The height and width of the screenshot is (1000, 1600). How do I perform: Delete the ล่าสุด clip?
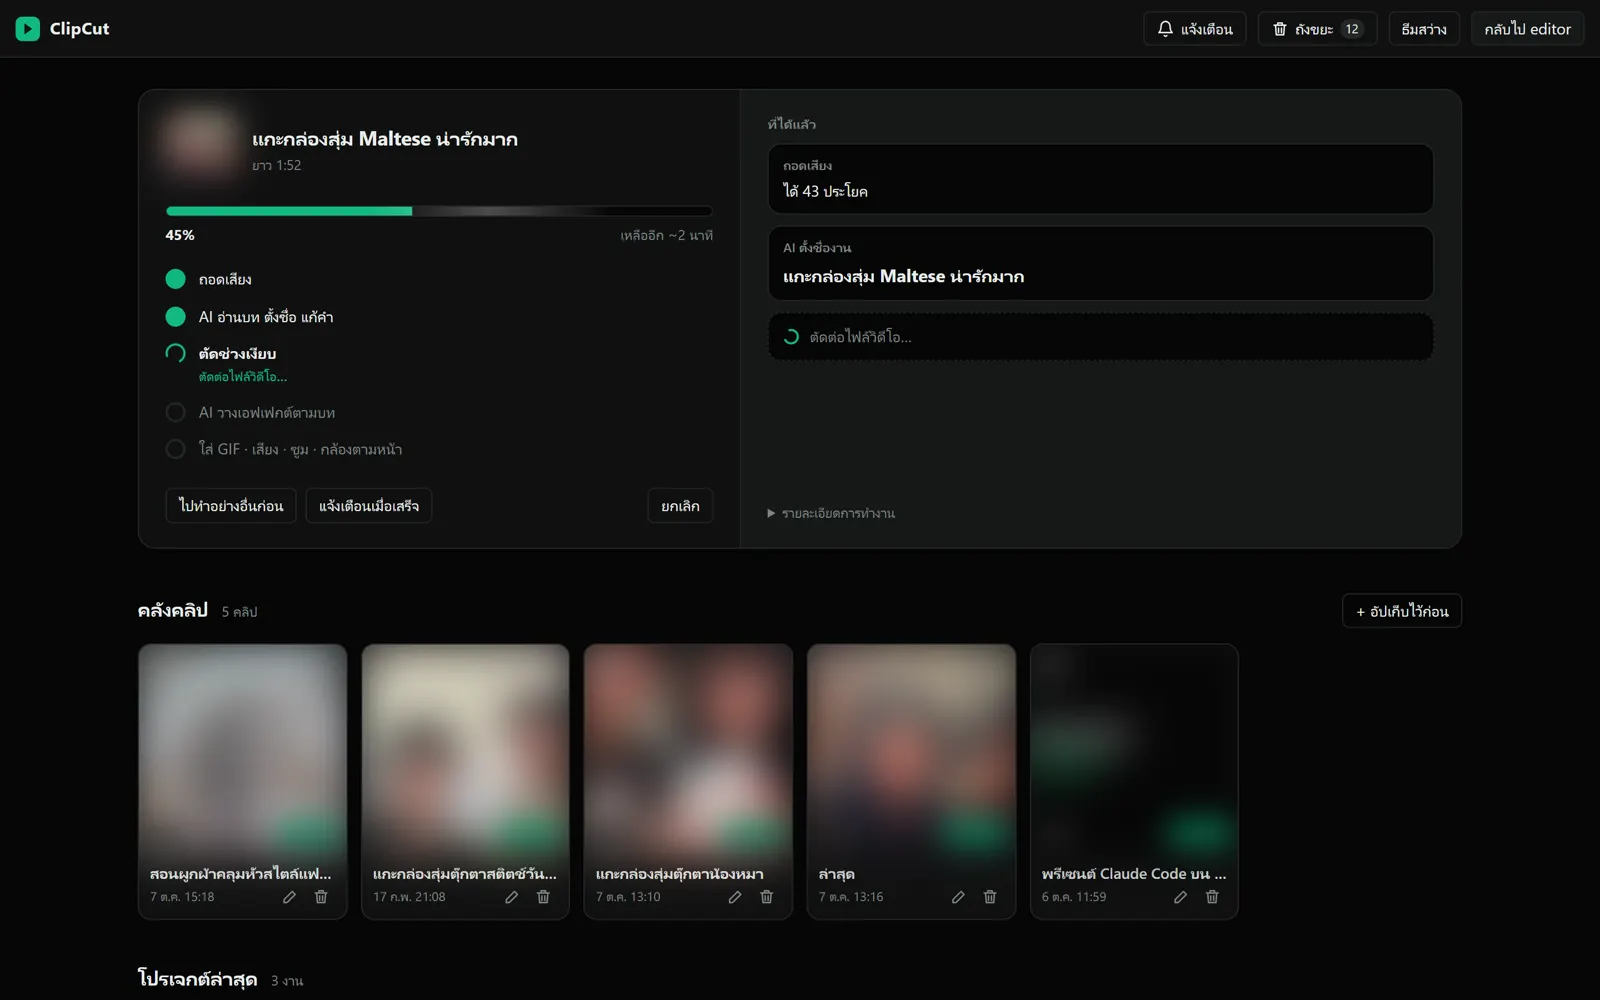[990, 897]
